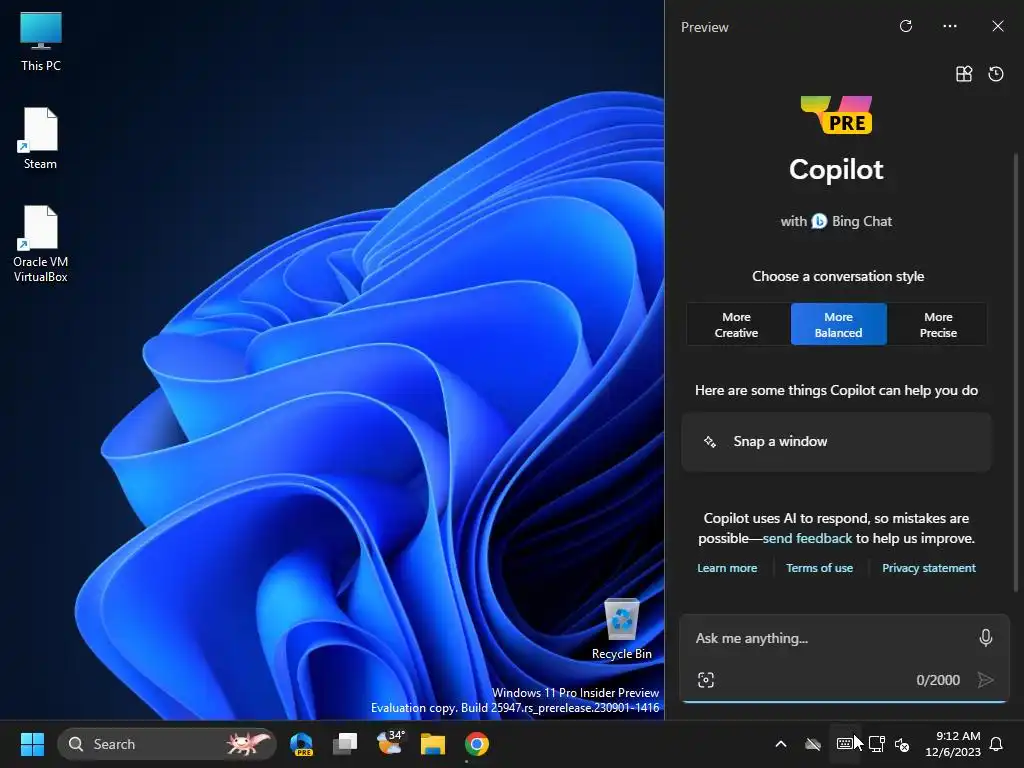The image size is (1024, 768).
Task: Show hidden system tray icons
Action: [780, 744]
